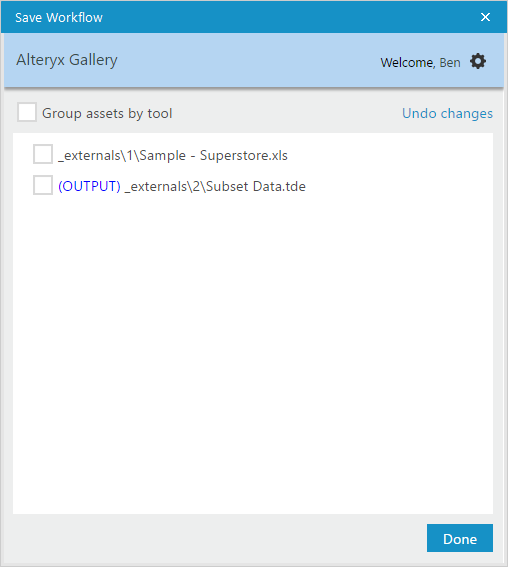This screenshot has height=567, width=508.
Task: Click the gray footer area left of Done
Action: [217, 539]
